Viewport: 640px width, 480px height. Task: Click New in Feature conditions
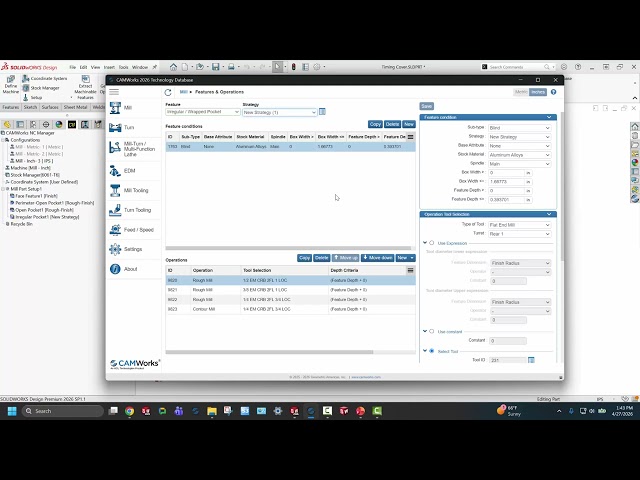pyautogui.click(x=409, y=124)
